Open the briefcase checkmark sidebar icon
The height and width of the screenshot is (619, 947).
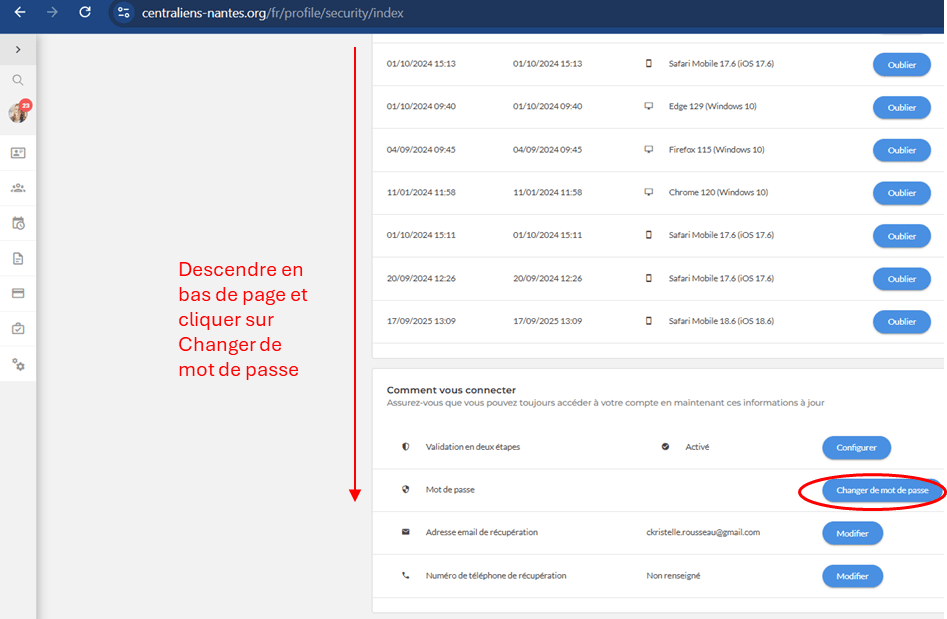point(18,328)
